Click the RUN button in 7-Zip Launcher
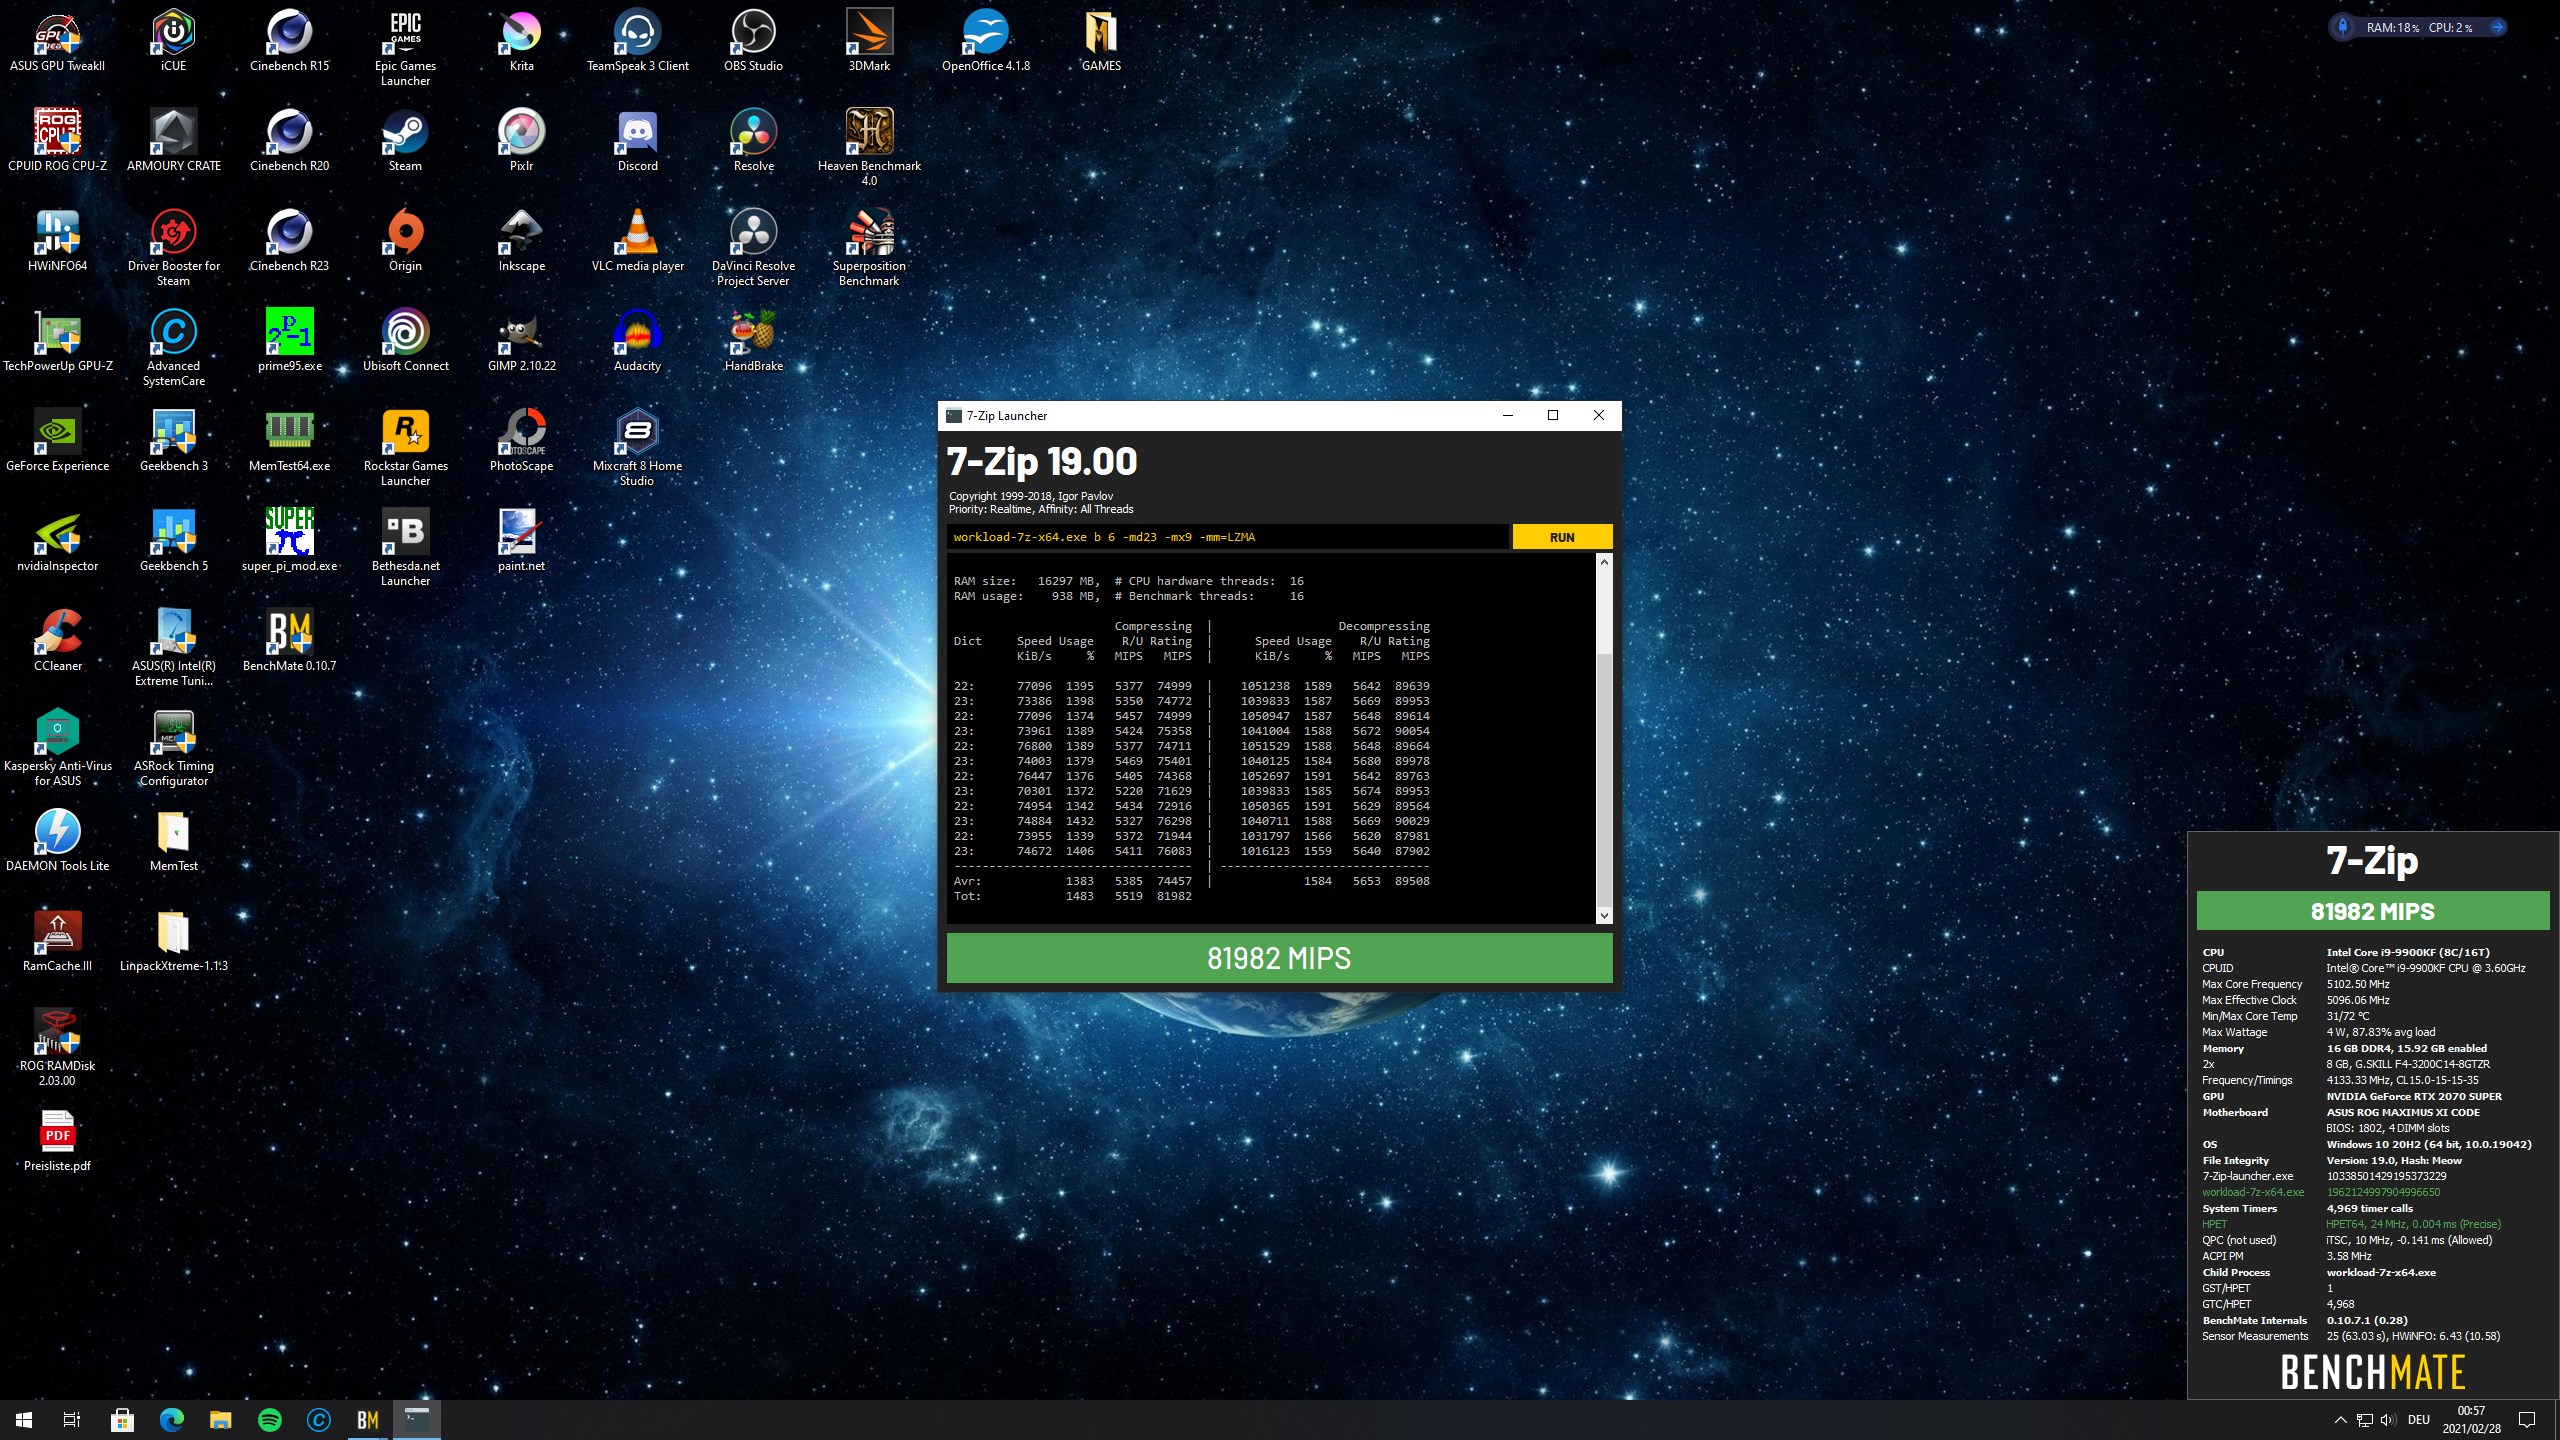Image resolution: width=2560 pixels, height=1440 pixels. click(x=1561, y=537)
